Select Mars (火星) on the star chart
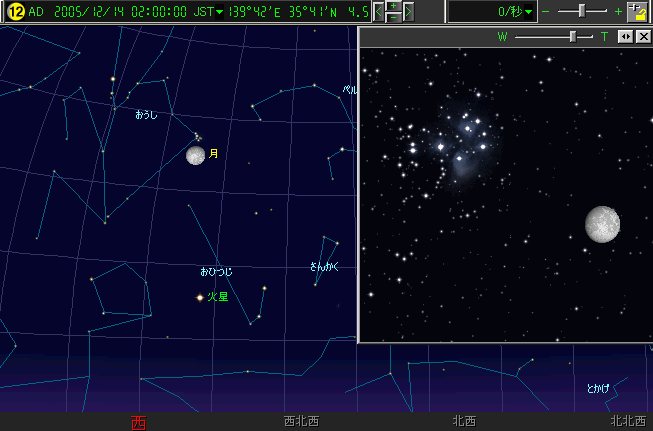 [200, 297]
